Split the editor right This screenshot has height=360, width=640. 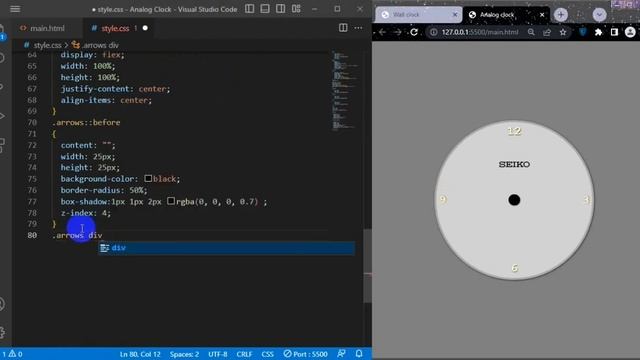tap(343, 28)
